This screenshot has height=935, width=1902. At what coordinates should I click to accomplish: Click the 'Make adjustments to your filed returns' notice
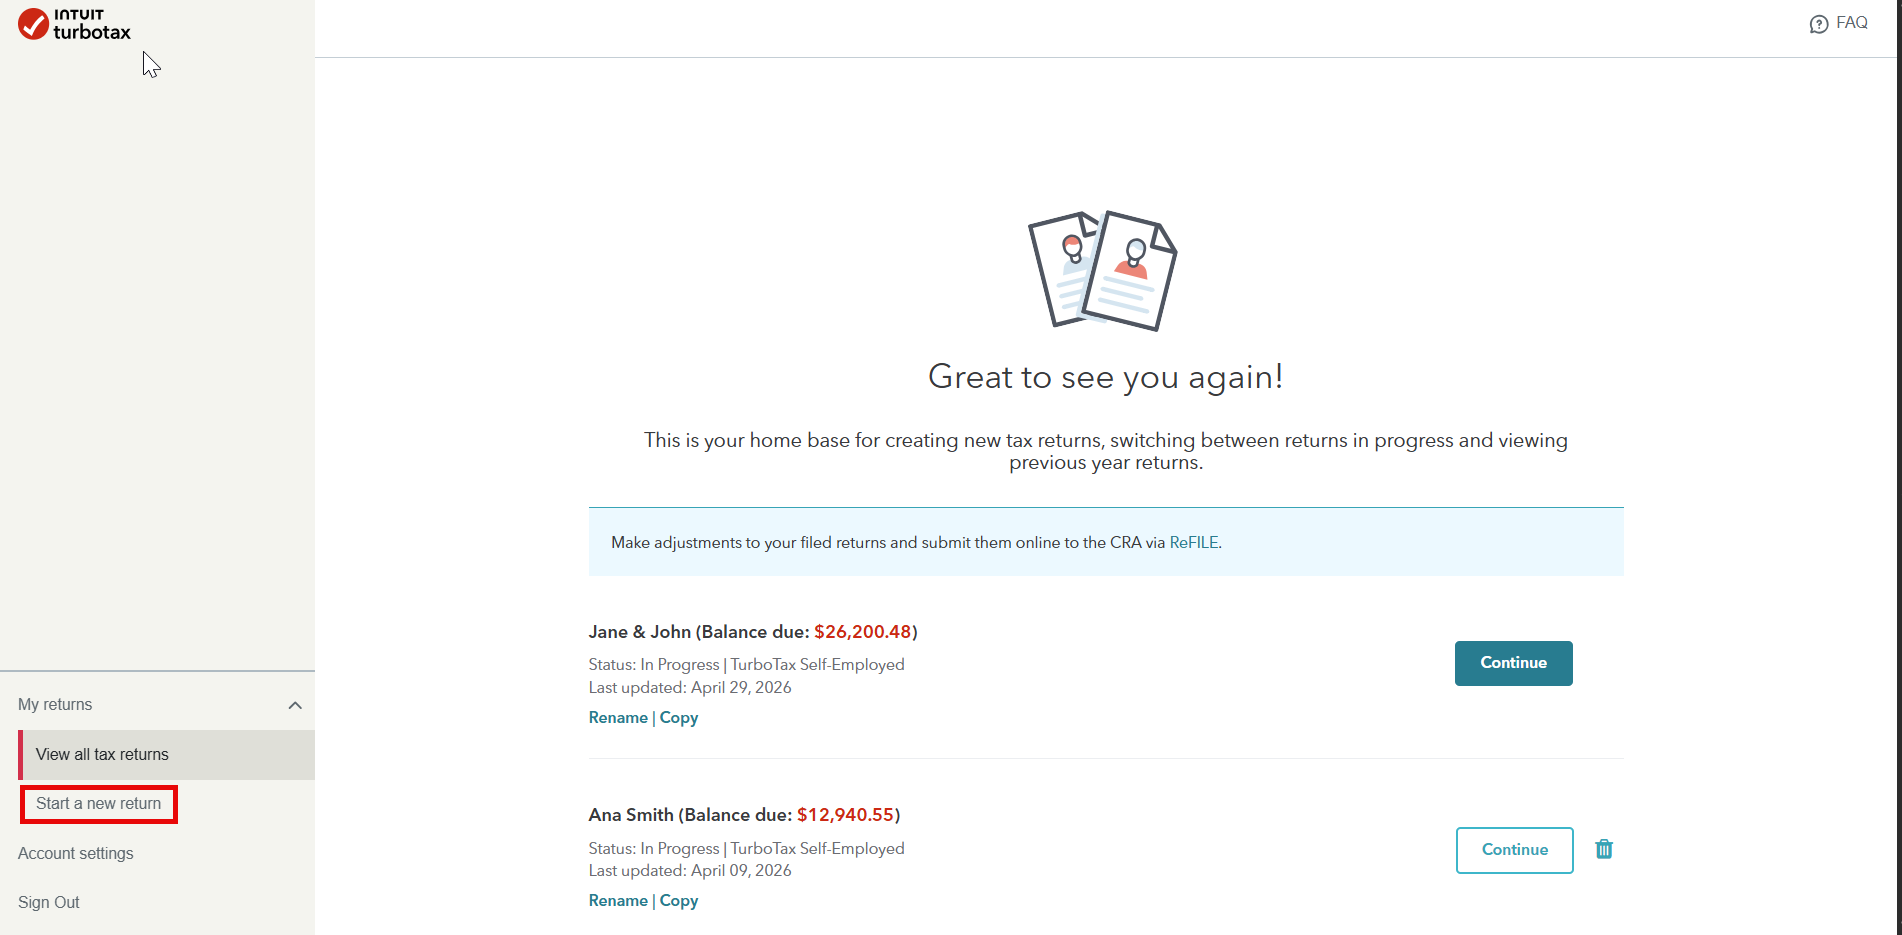point(1106,542)
